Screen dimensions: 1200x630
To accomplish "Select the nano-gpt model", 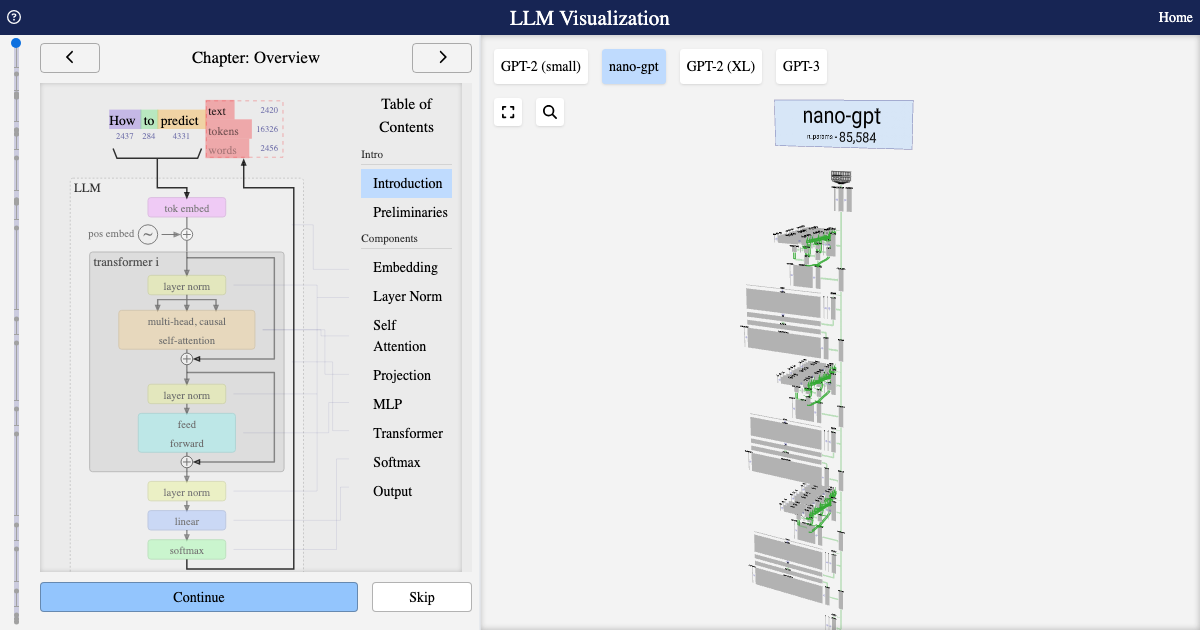I will 634,67.
